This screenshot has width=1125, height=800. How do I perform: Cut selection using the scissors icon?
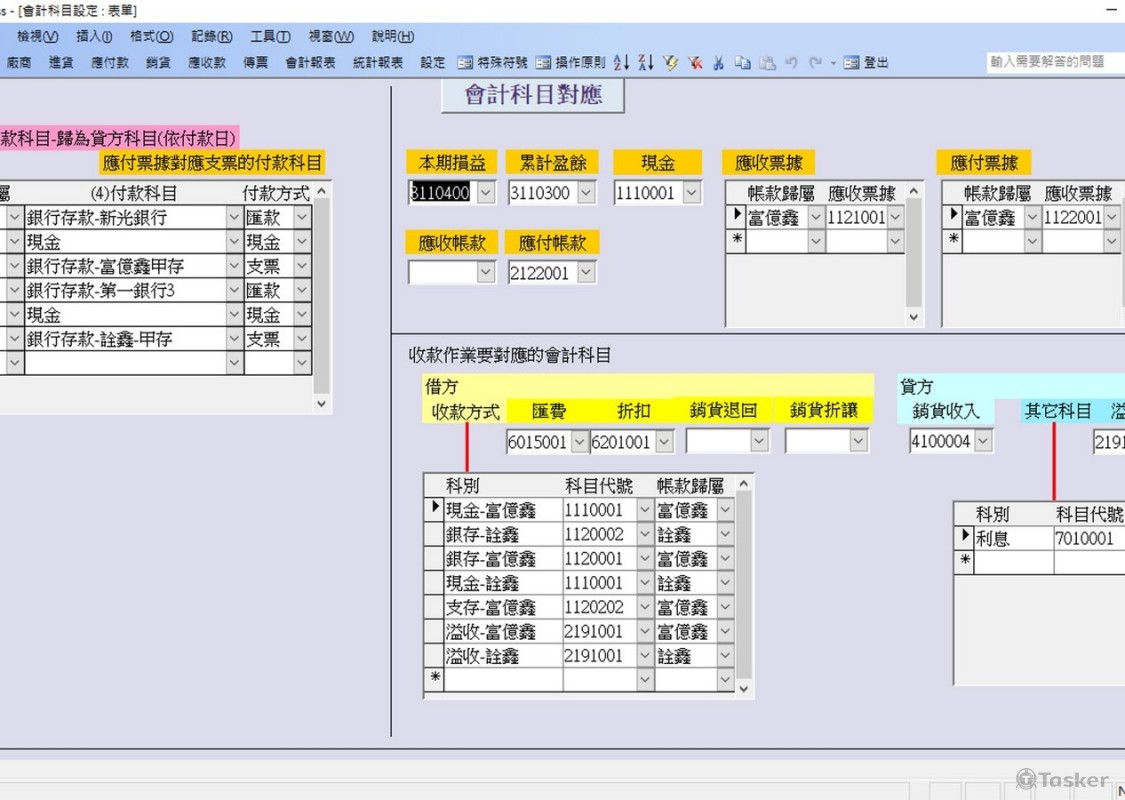point(718,62)
